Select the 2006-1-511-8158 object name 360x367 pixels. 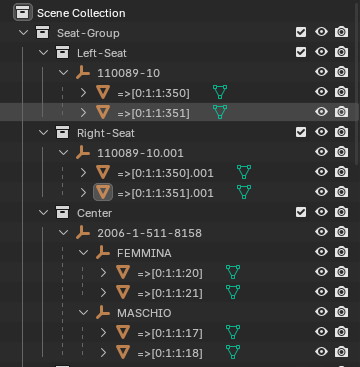pyautogui.click(x=149, y=233)
